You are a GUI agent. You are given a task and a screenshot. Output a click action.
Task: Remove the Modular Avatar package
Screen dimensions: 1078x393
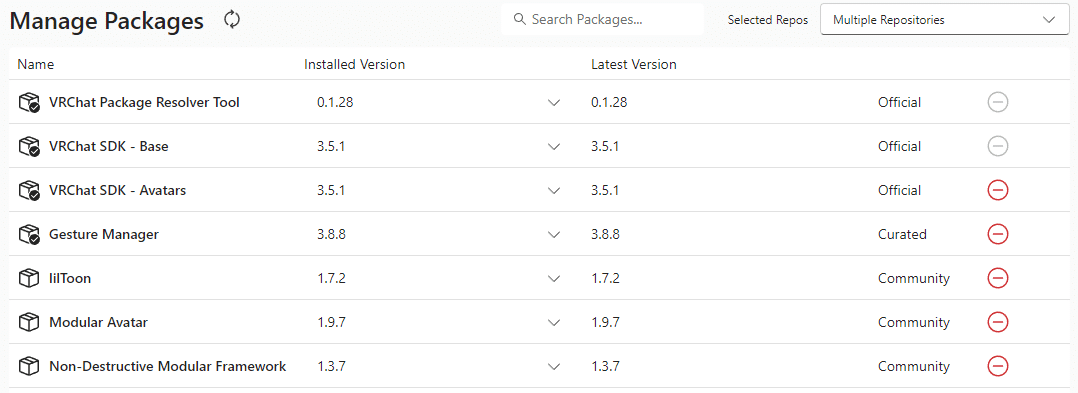(998, 322)
